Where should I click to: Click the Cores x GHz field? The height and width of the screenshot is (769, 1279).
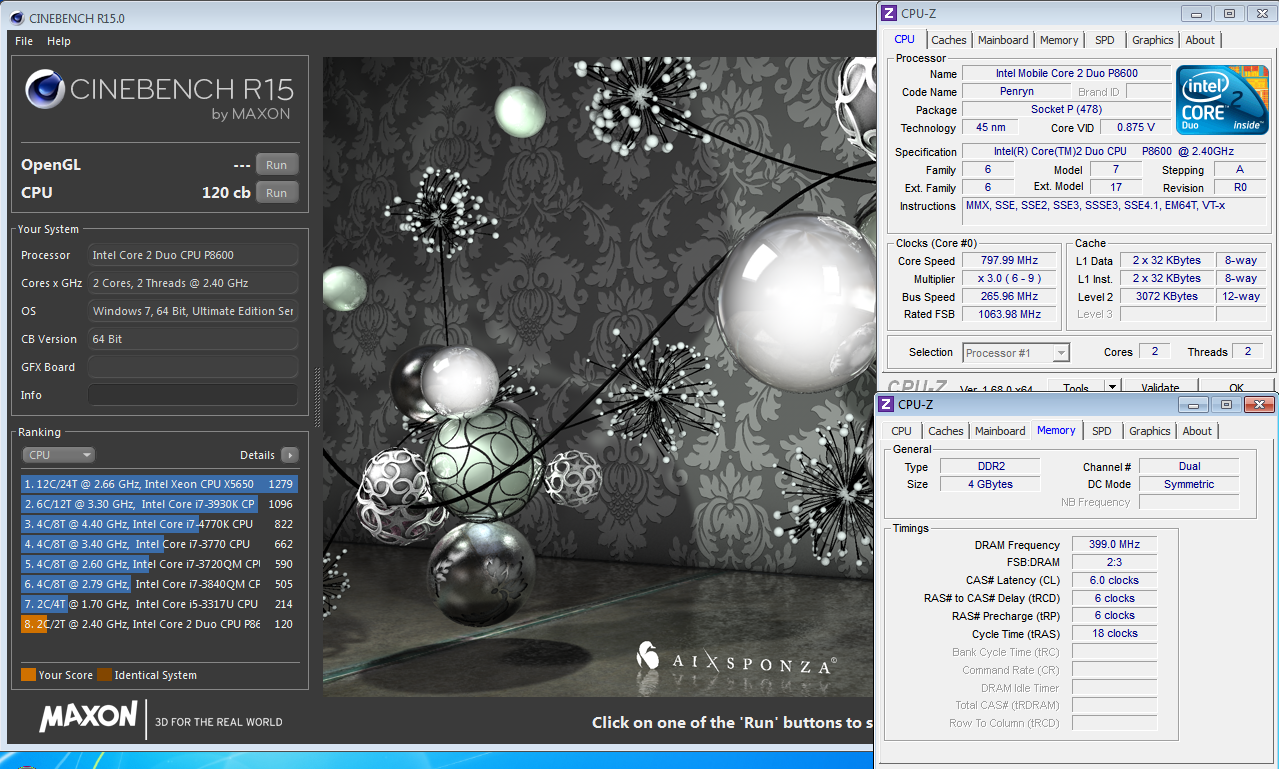[x=193, y=283]
